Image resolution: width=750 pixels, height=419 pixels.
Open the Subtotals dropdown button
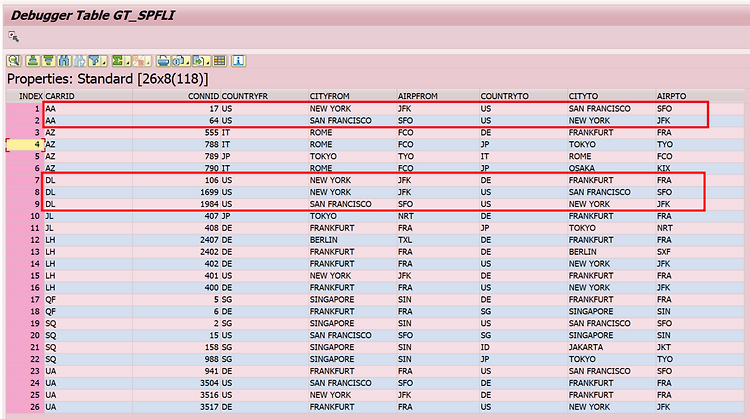tap(142, 61)
